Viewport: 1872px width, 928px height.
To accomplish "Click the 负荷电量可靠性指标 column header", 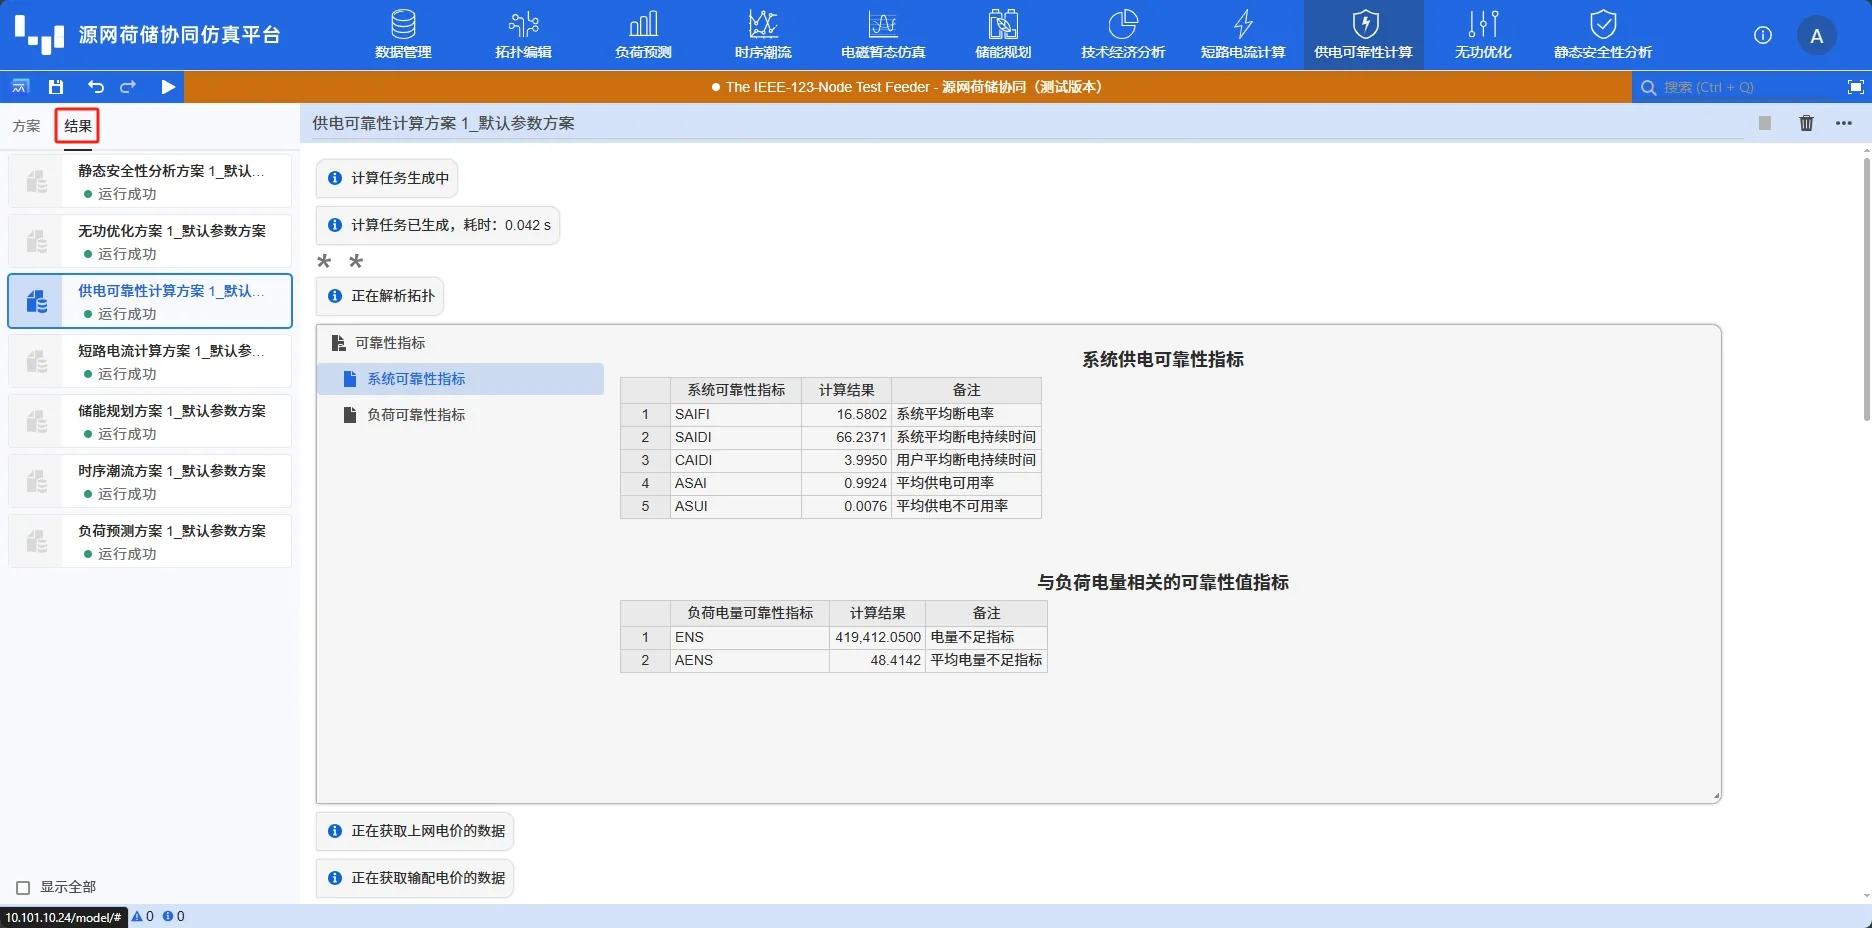I will (x=750, y=613).
